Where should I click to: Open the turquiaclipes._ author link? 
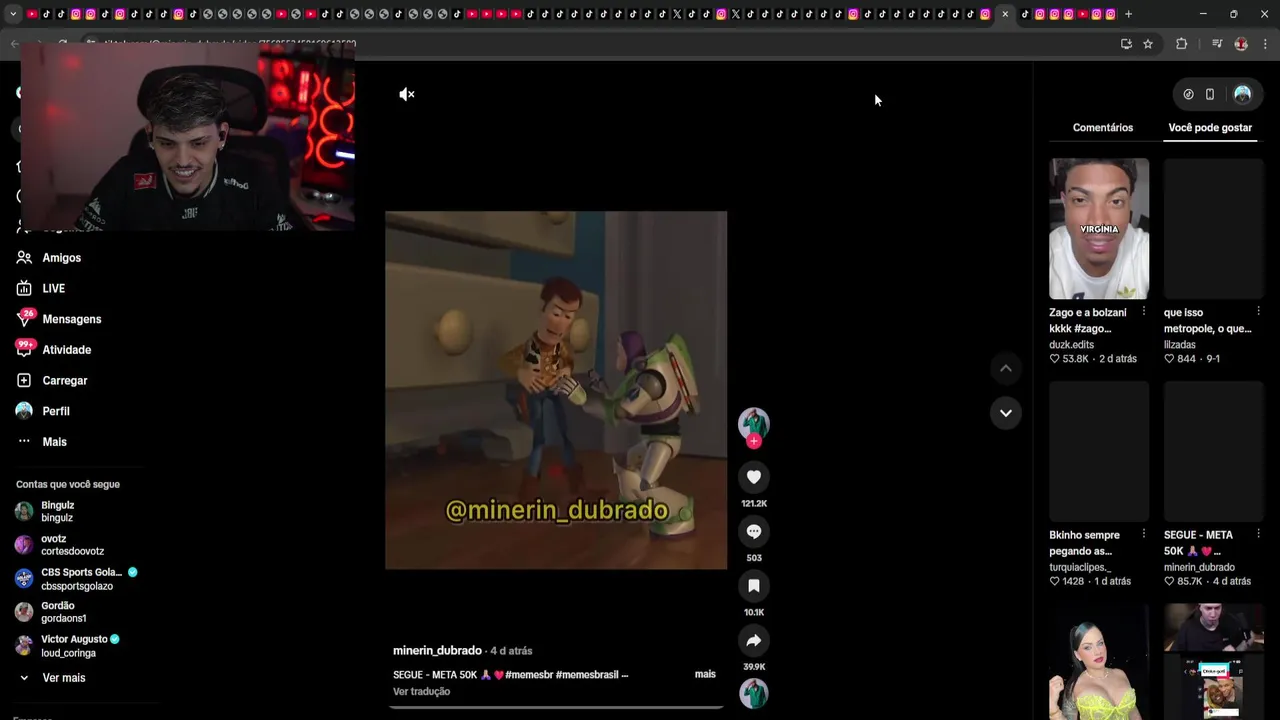1080,567
